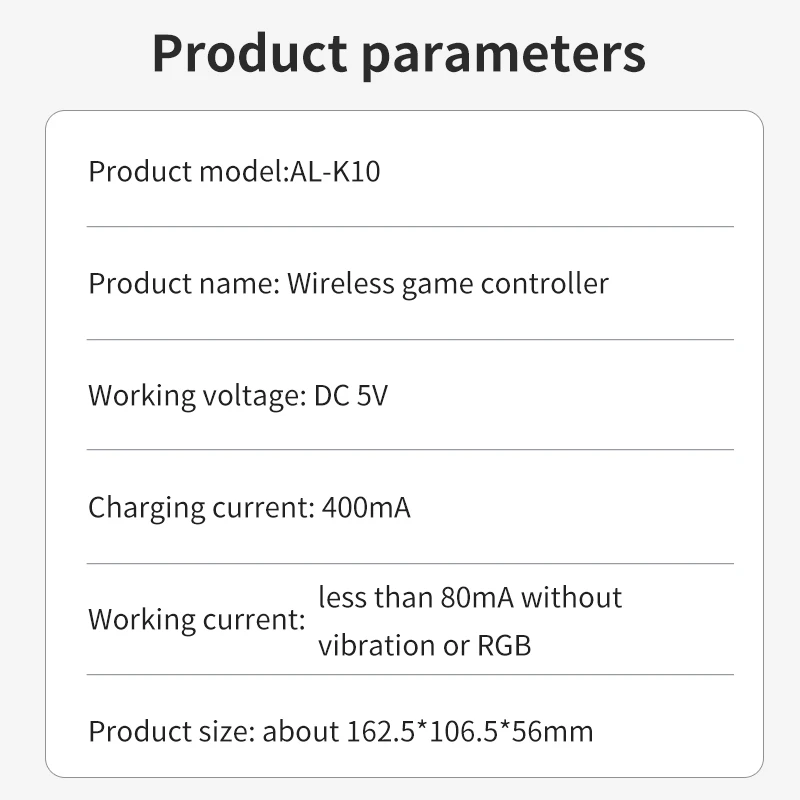Click the "Product name" label

point(181,283)
